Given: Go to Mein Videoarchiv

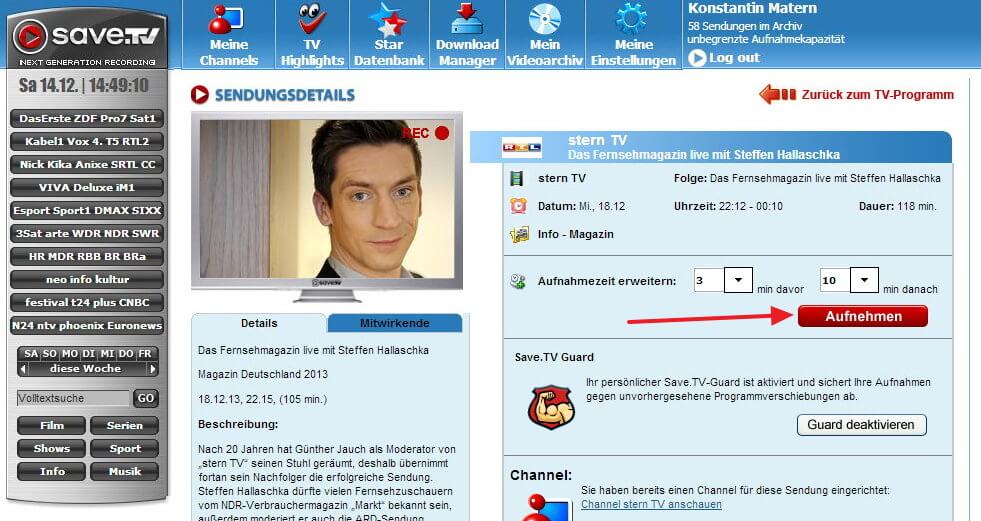Looking at the screenshot, I should click(545, 34).
